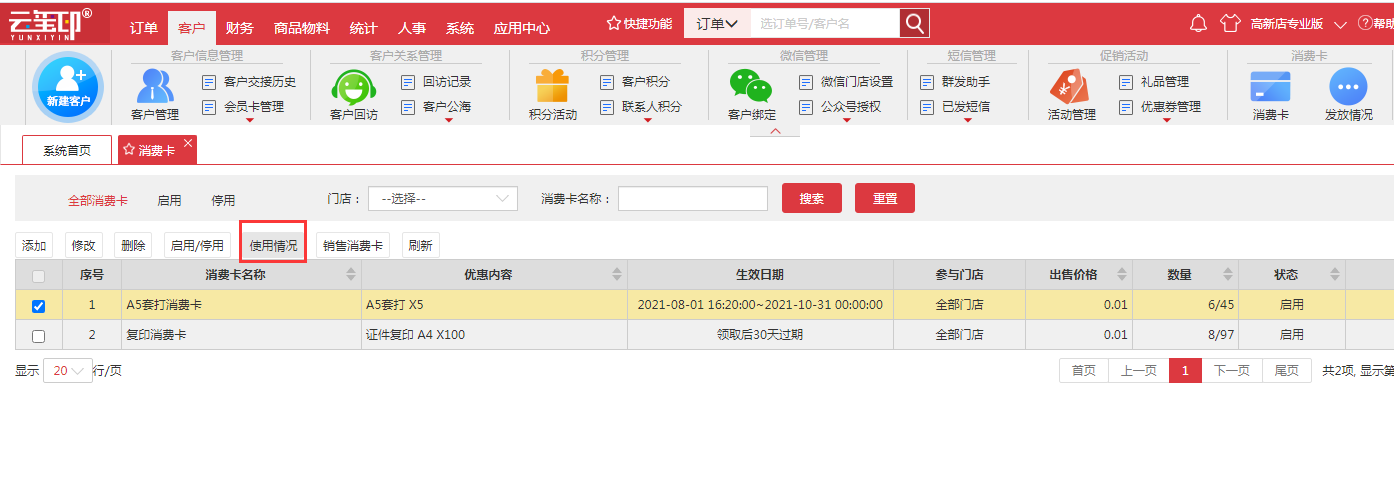The image size is (1394, 485).
Task: Toggle the select-all header checkbox
Action: [x=39, y=275]
